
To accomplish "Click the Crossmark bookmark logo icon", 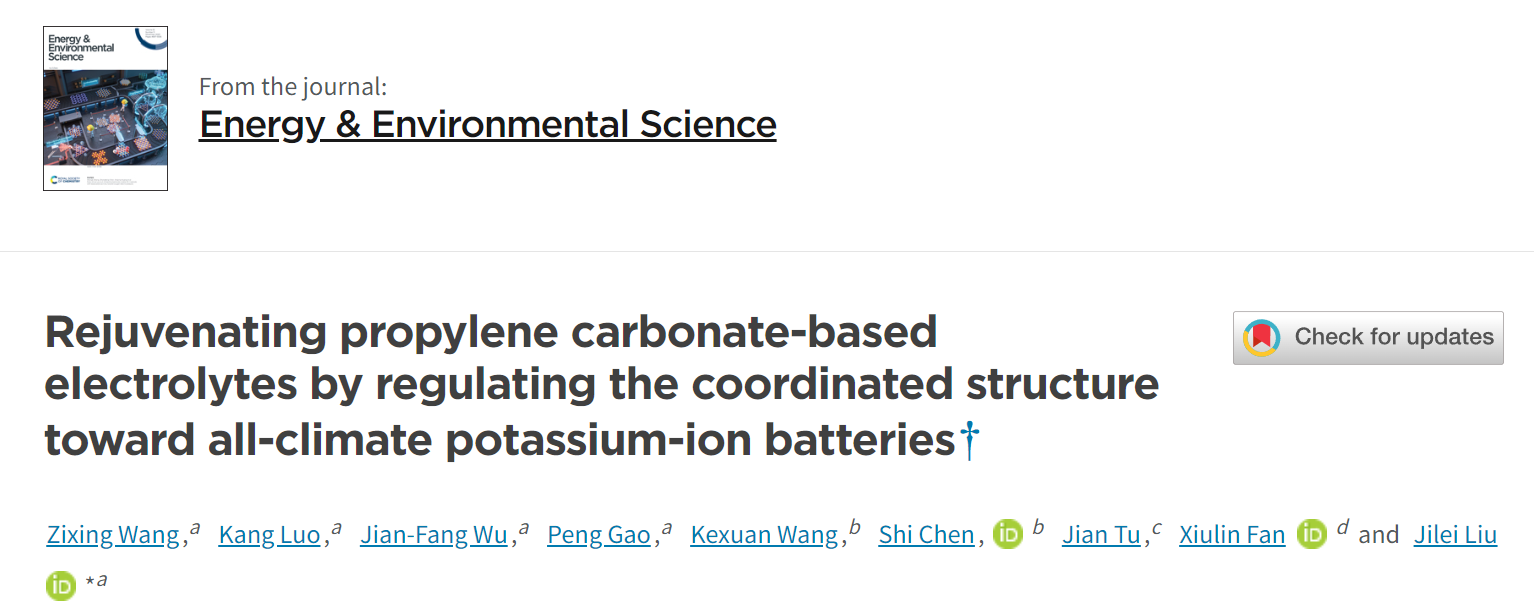I will point(1262,338).
